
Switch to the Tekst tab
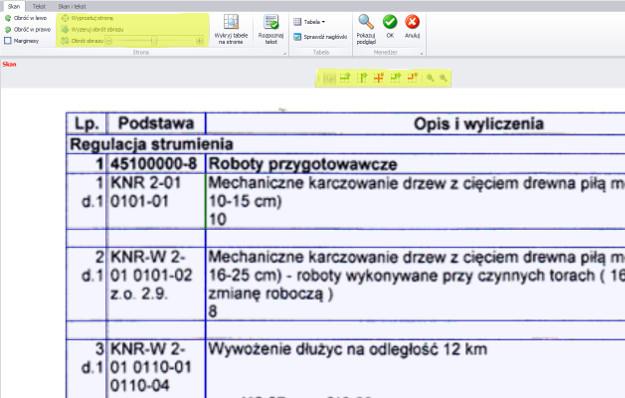[x=39, y=6]
